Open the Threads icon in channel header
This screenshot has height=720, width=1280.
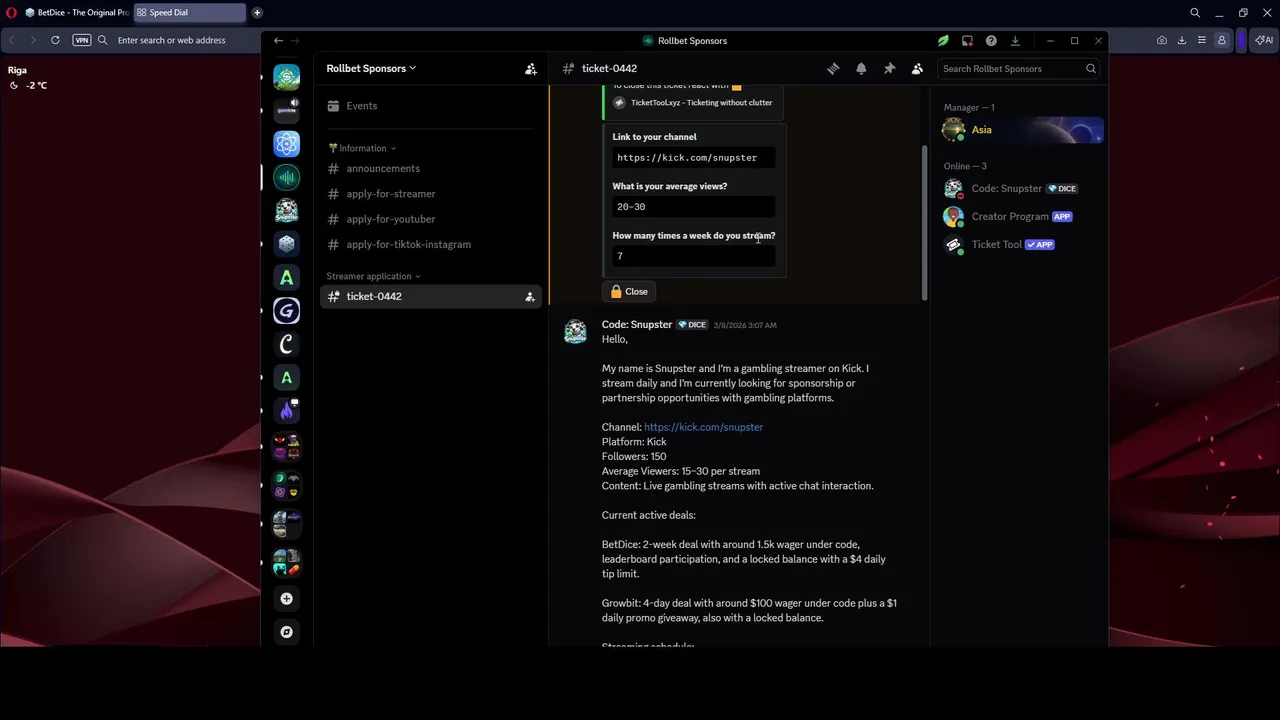point(833,68)
